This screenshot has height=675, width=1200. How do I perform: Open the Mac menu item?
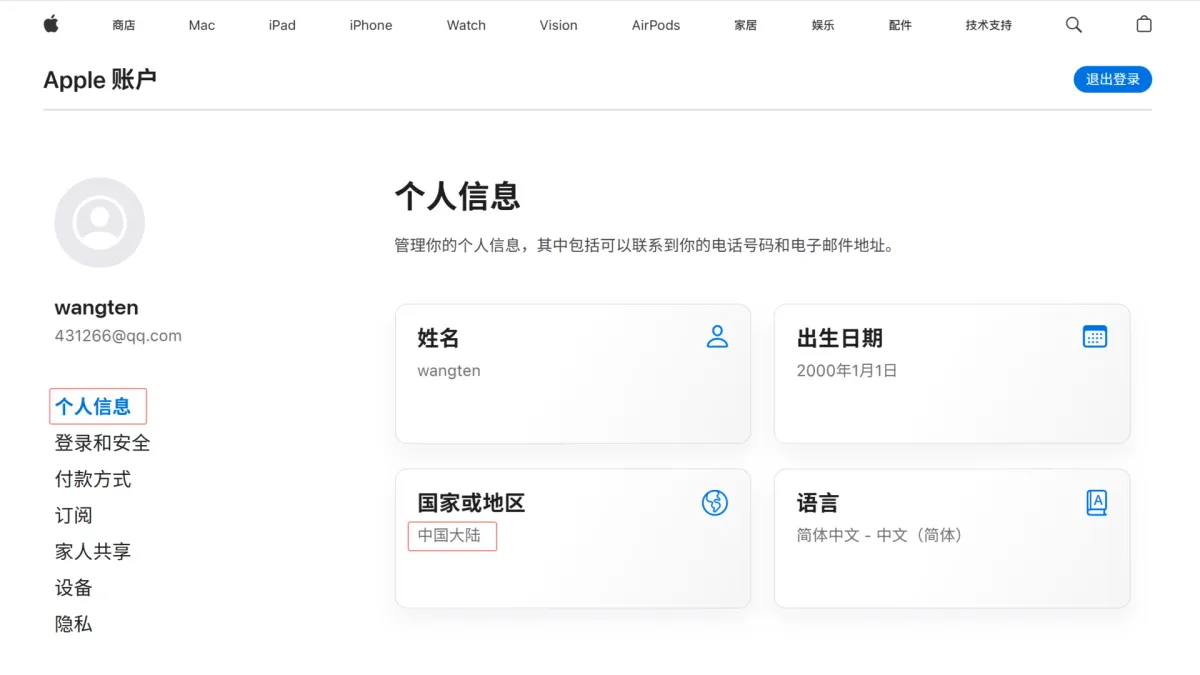pyautogui.click(x=202, y=25)
